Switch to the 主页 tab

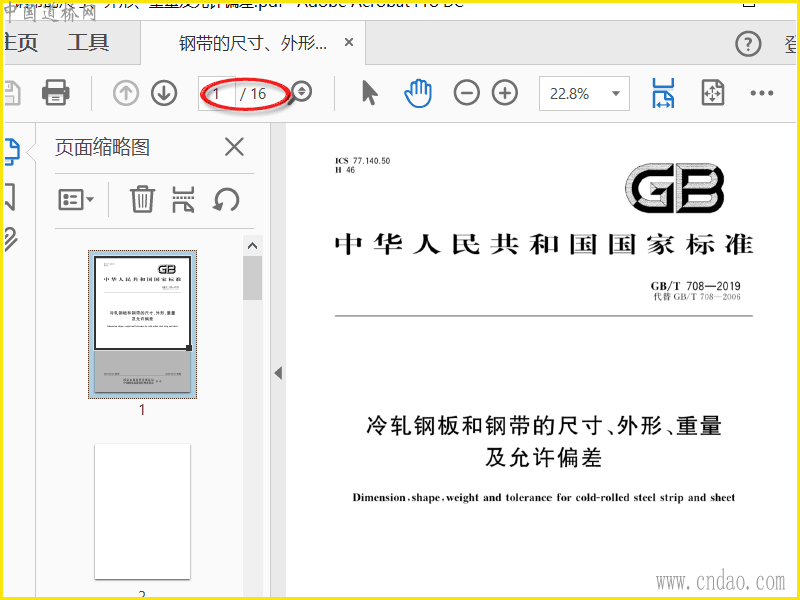(x=20, y=42)
